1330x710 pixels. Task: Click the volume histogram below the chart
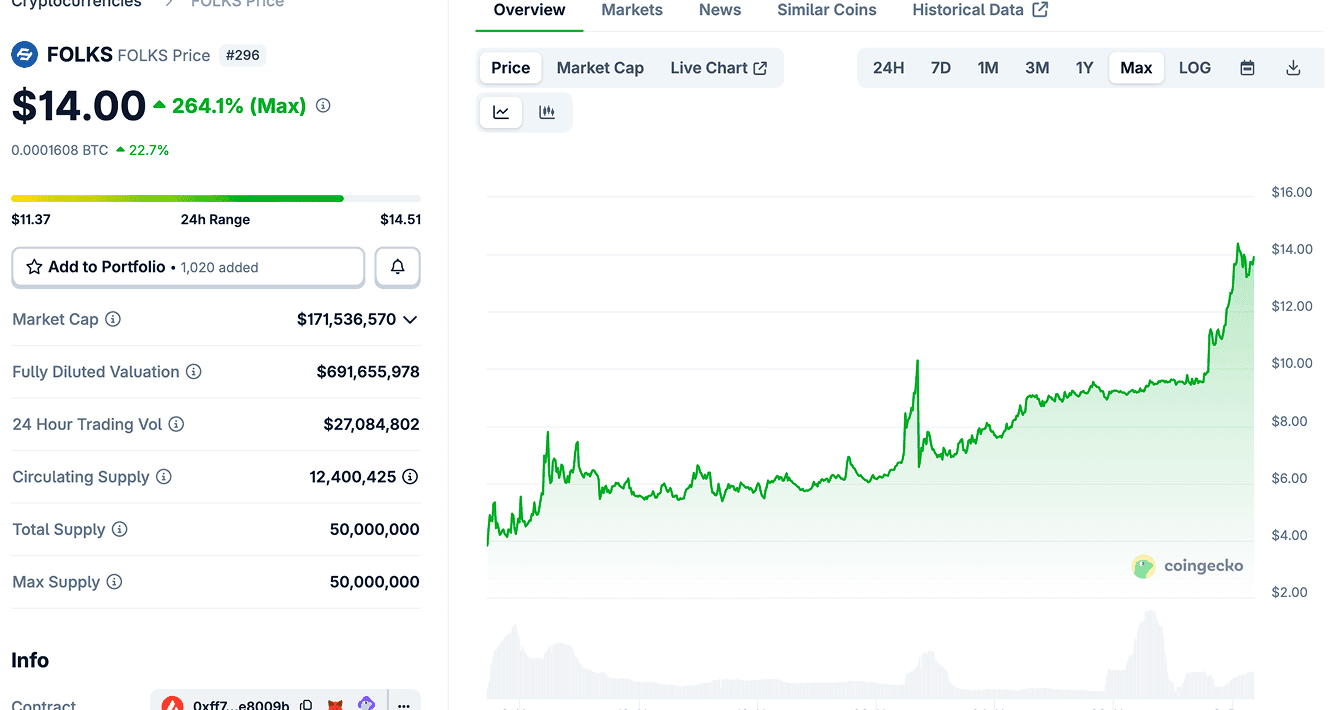[x=870, y=657]
